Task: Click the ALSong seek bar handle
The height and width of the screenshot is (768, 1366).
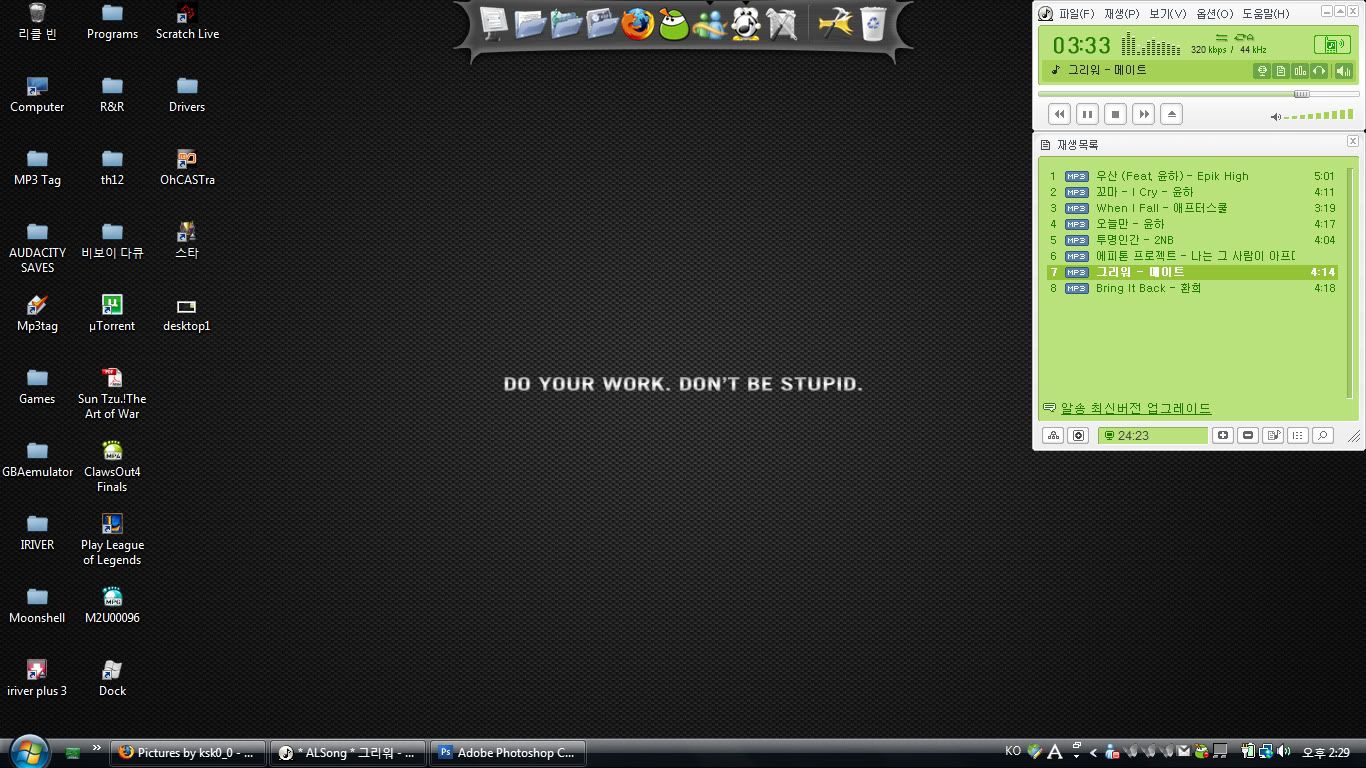Action: pyautogui.click(x=1301, y=94)
